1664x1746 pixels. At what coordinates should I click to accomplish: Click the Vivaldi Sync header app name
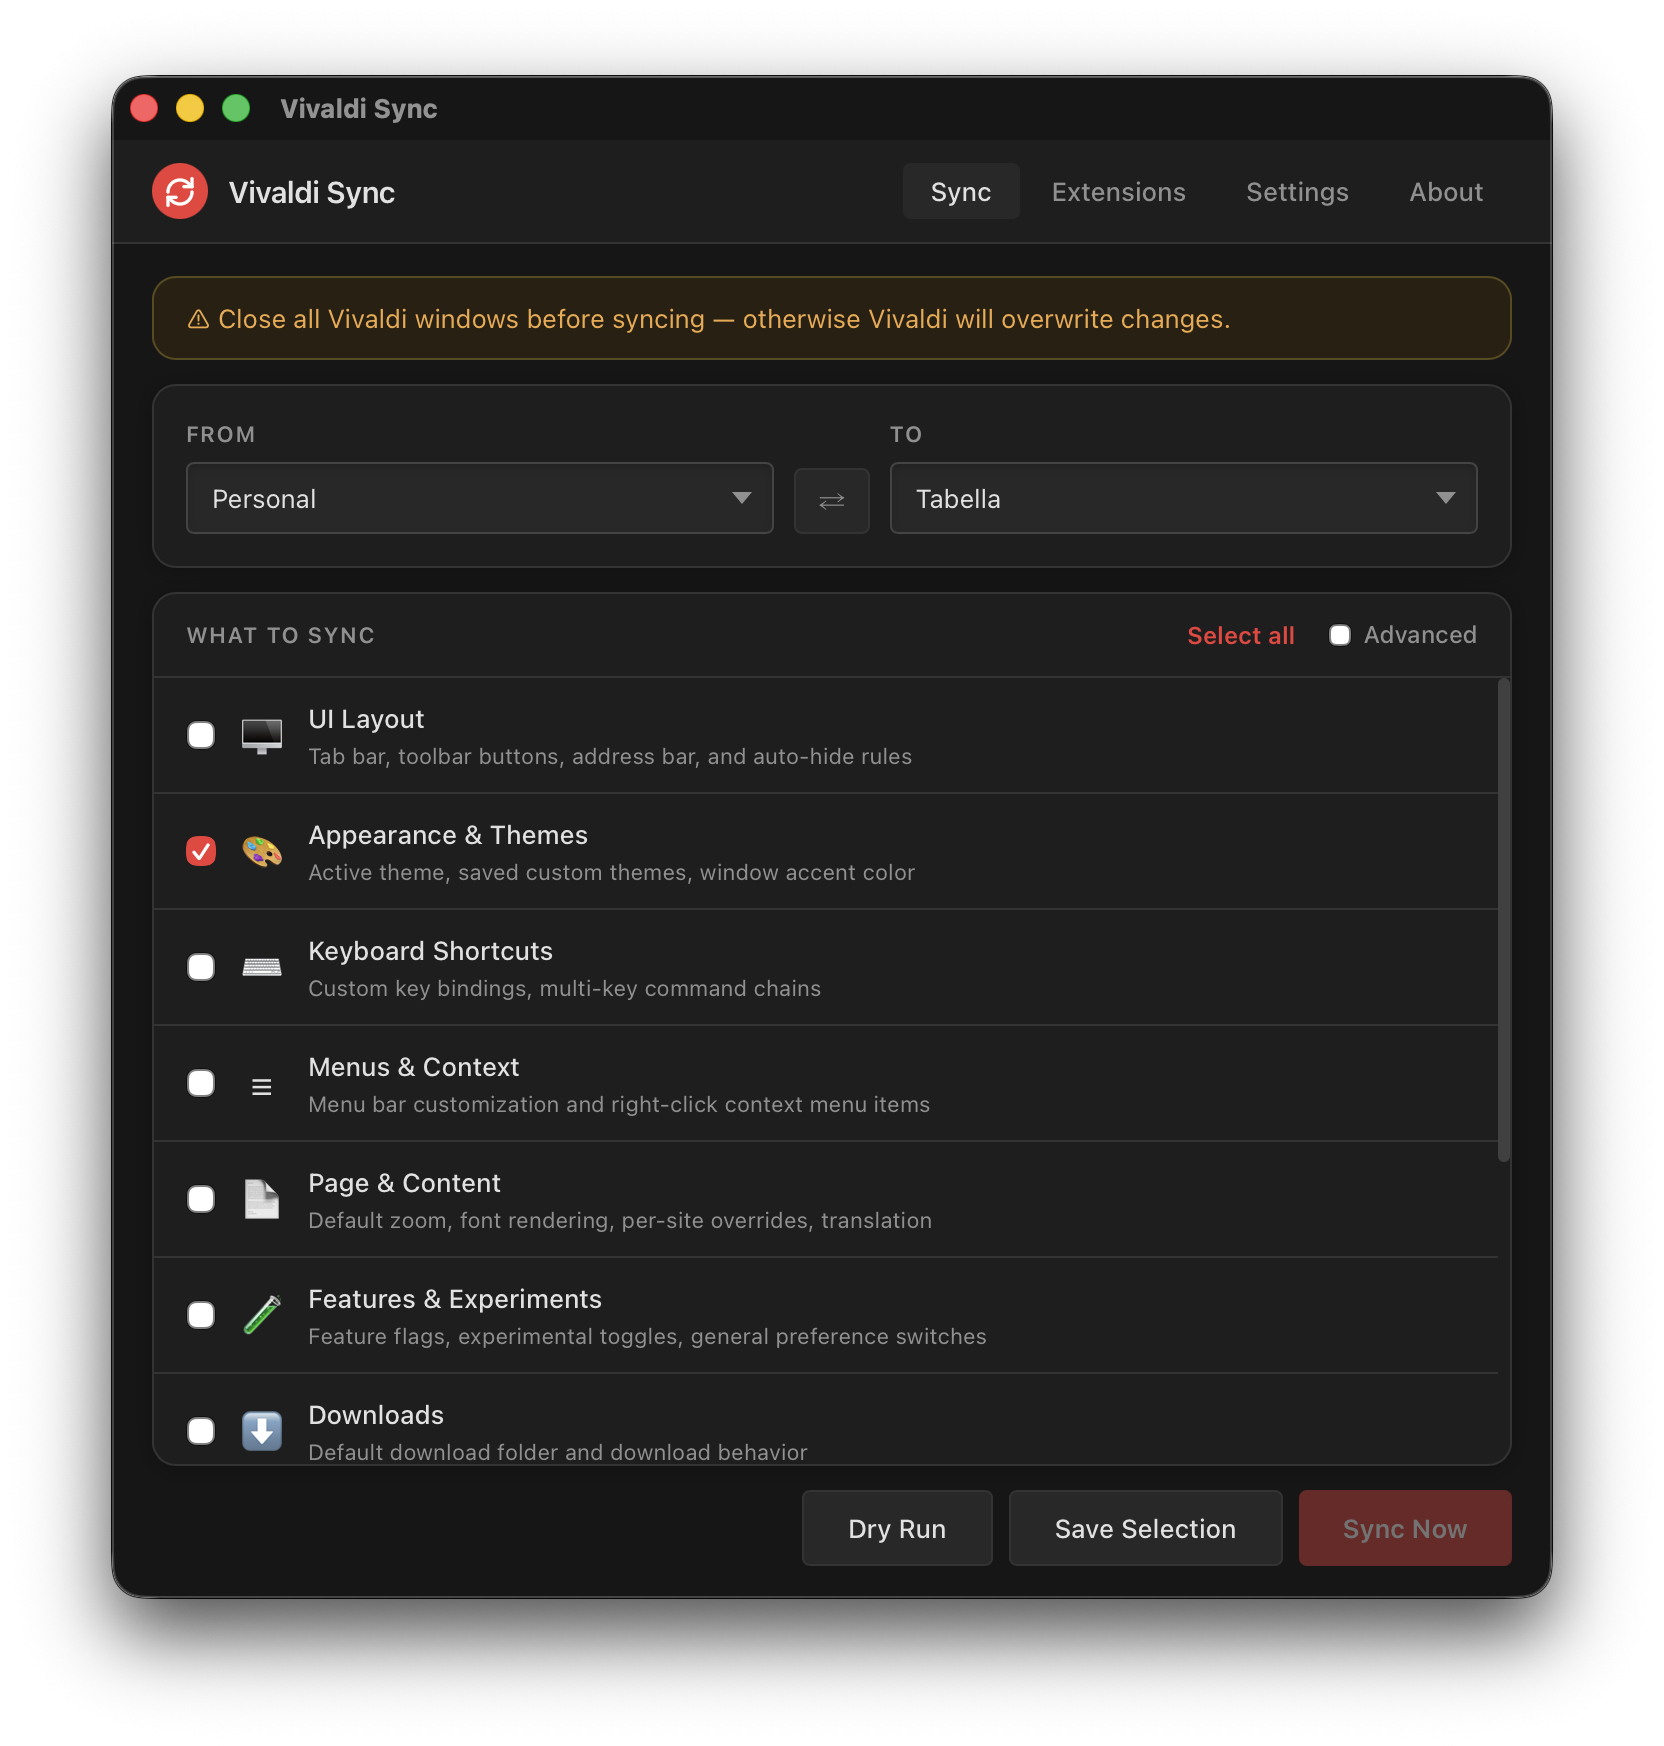pyautogui.click(x=312, y=192)
